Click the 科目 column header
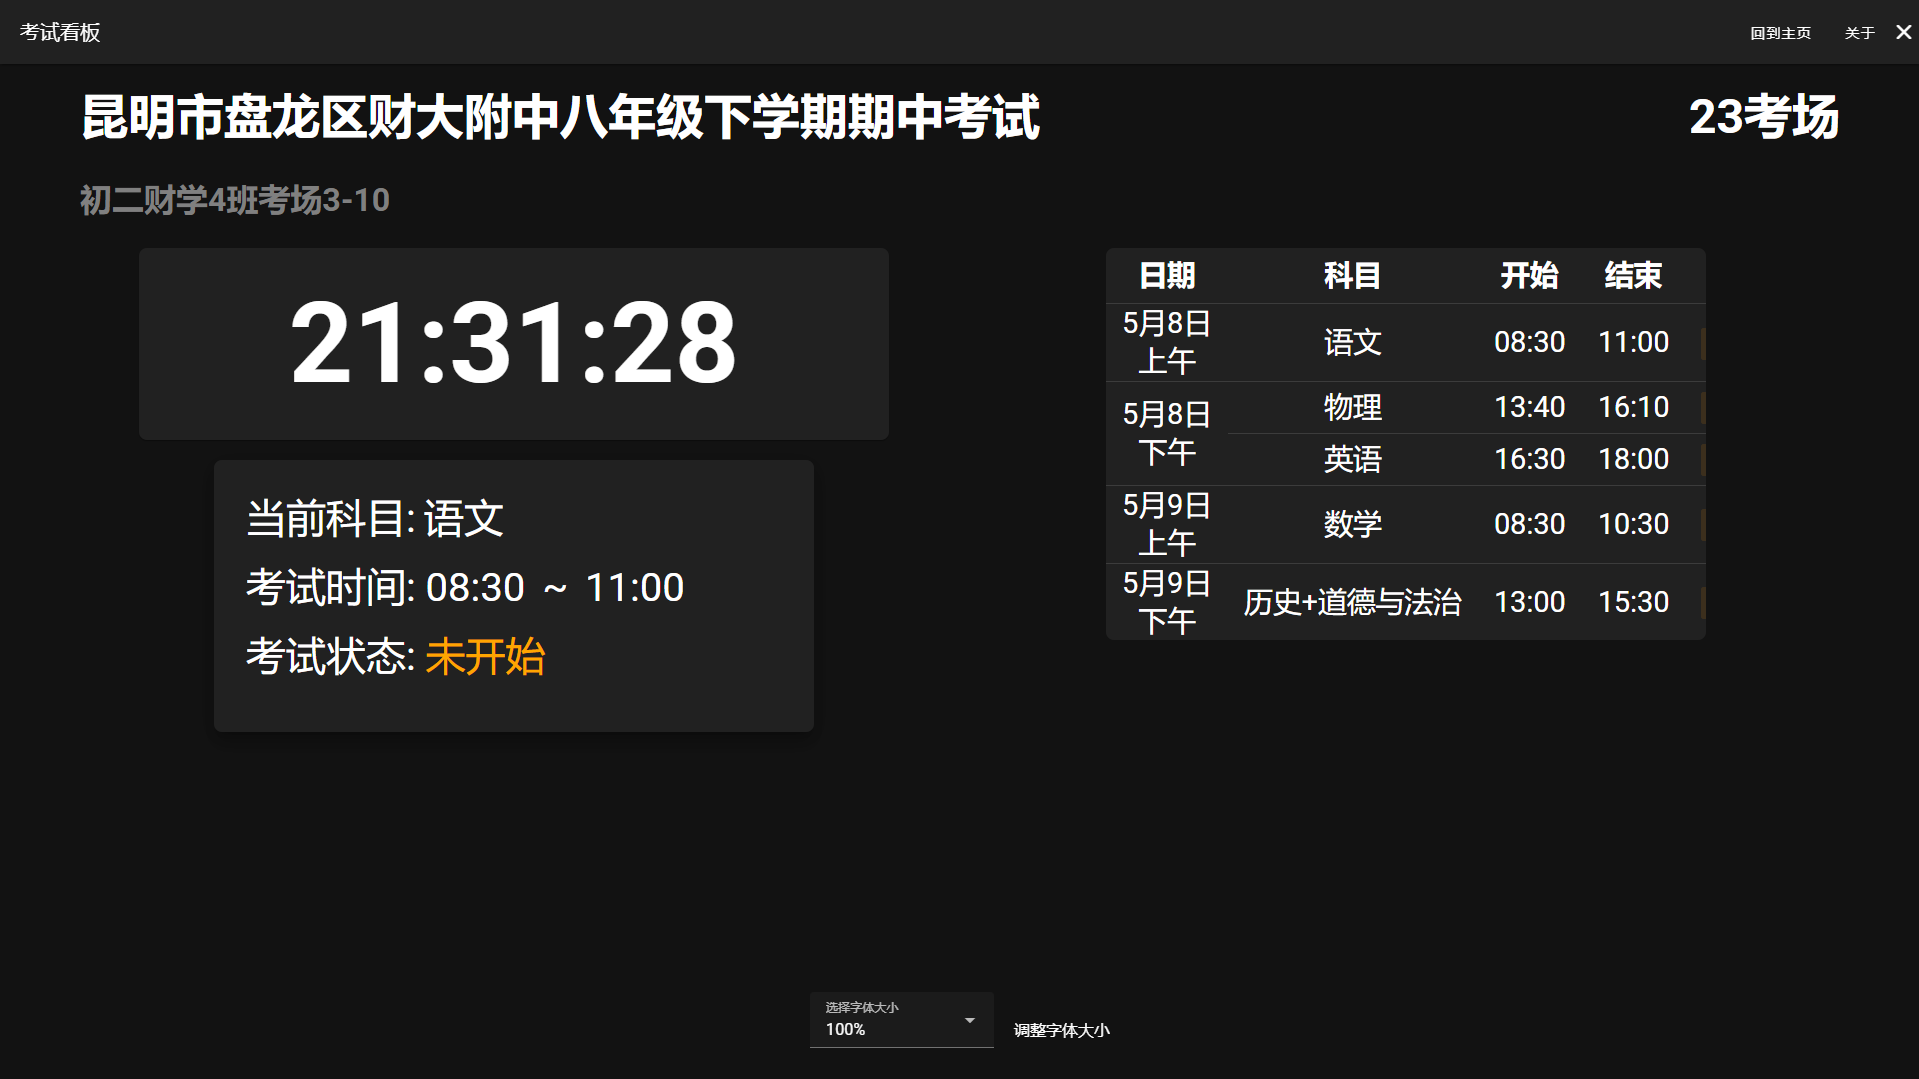 click(x=1352, y=275)
